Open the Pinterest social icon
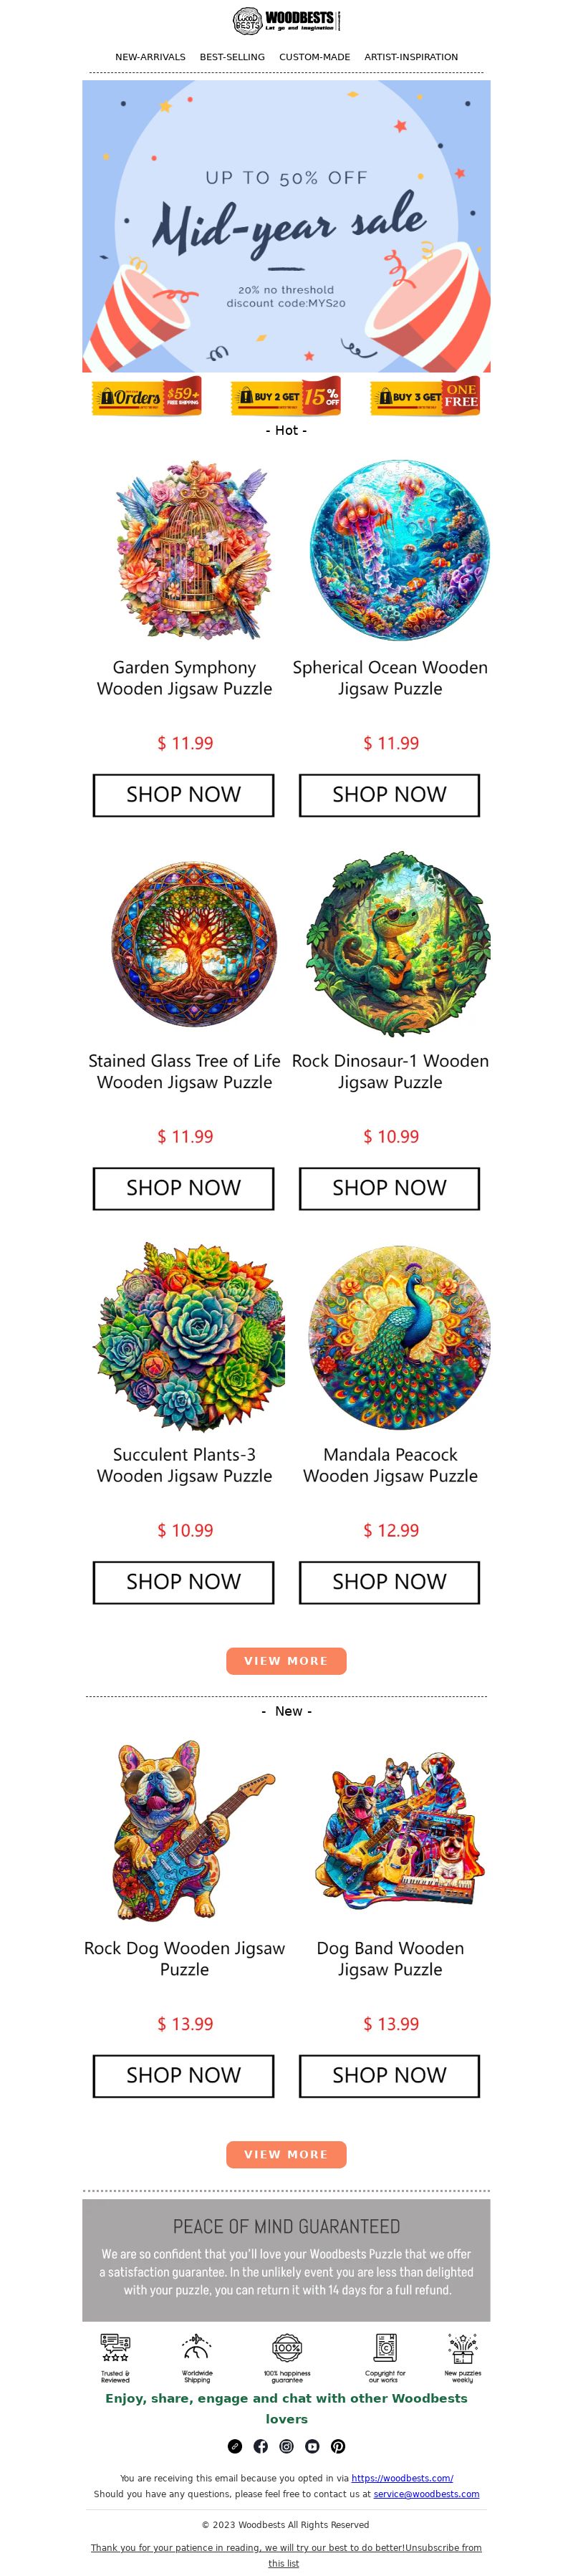Screen dimensions: 573x2576 (x=338, y=2445)
